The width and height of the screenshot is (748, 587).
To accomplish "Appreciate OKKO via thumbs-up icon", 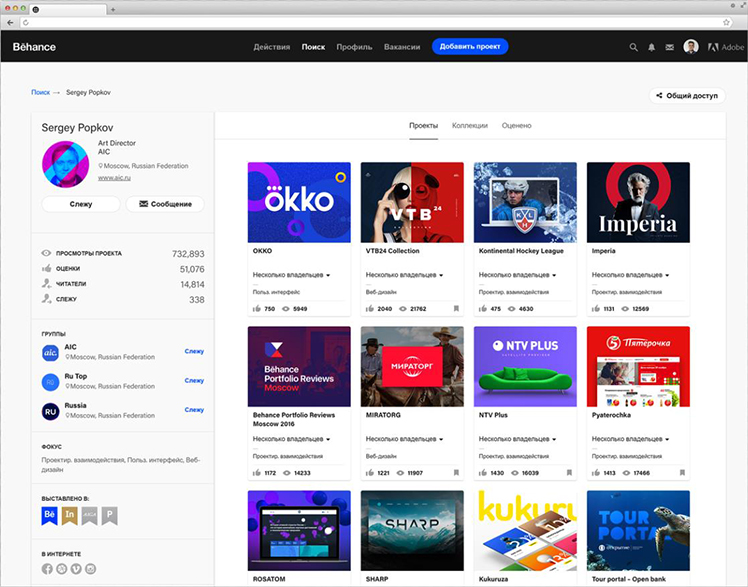I will (257, 309).
